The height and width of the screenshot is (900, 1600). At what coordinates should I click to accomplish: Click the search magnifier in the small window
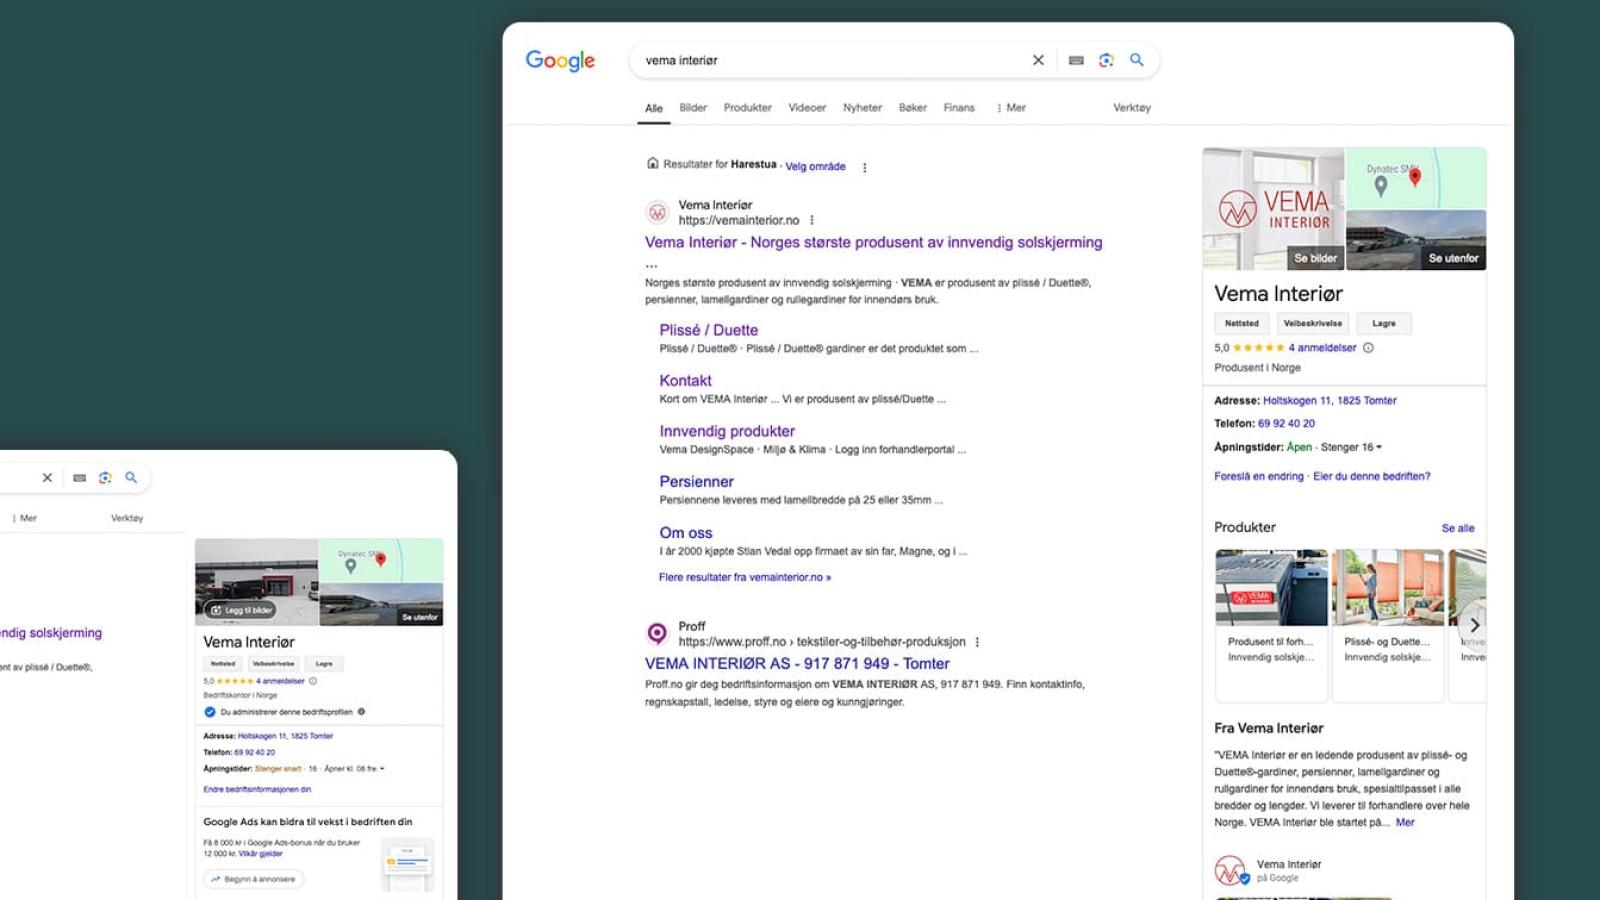(x=131, y=478)
